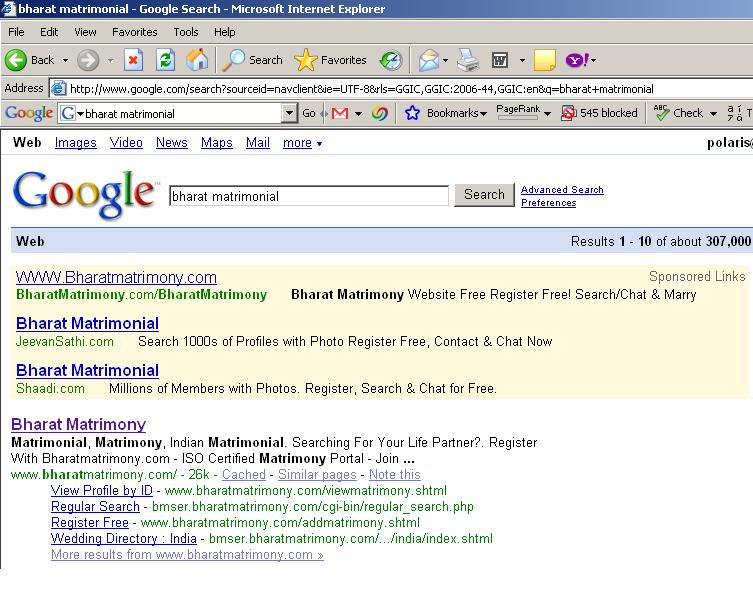Switch to Images search
753x603 pixels.
(75, 143)
